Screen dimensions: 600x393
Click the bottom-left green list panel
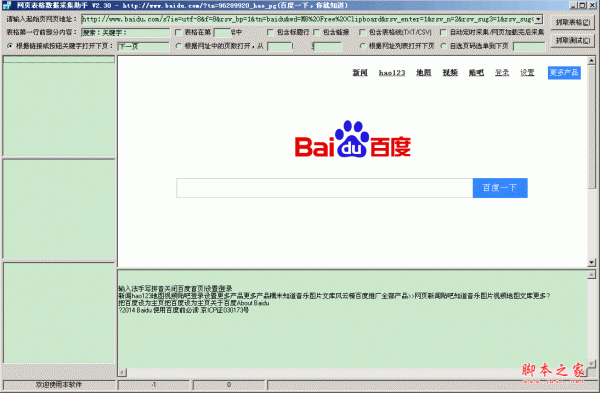tap(59, 313)
